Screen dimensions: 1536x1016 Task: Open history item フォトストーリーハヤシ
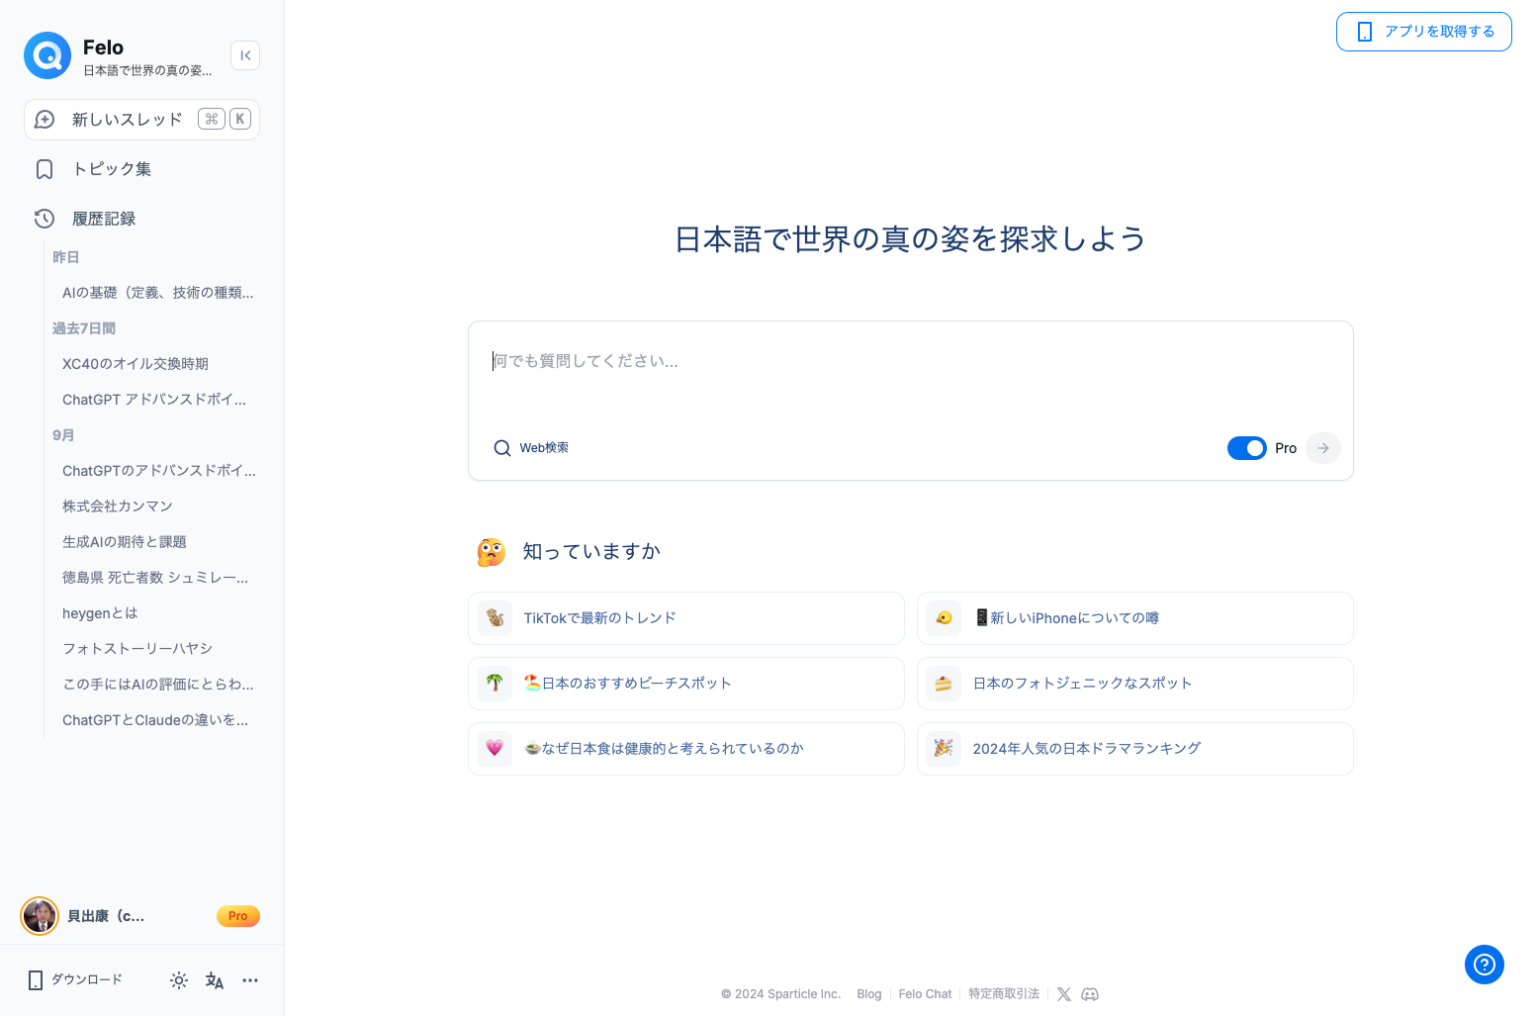(x=137, y=649)
